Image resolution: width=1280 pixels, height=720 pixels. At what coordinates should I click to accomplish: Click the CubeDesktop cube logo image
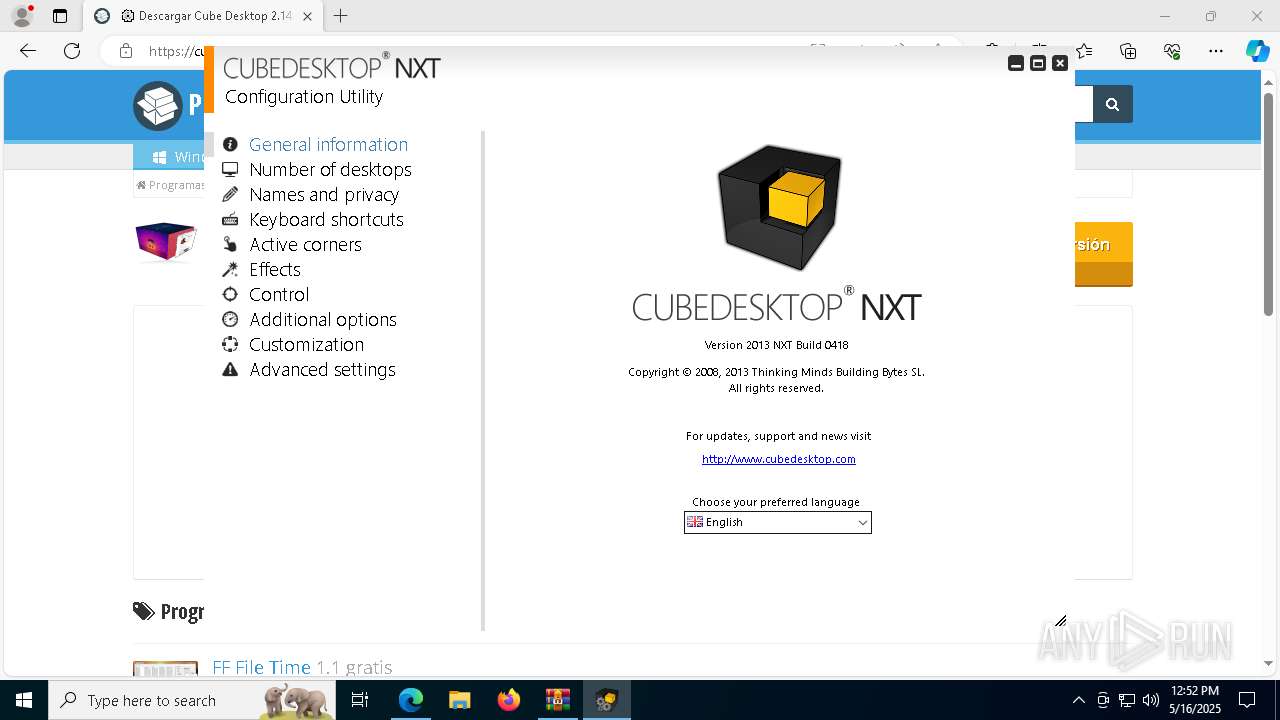tap(779, 207)
